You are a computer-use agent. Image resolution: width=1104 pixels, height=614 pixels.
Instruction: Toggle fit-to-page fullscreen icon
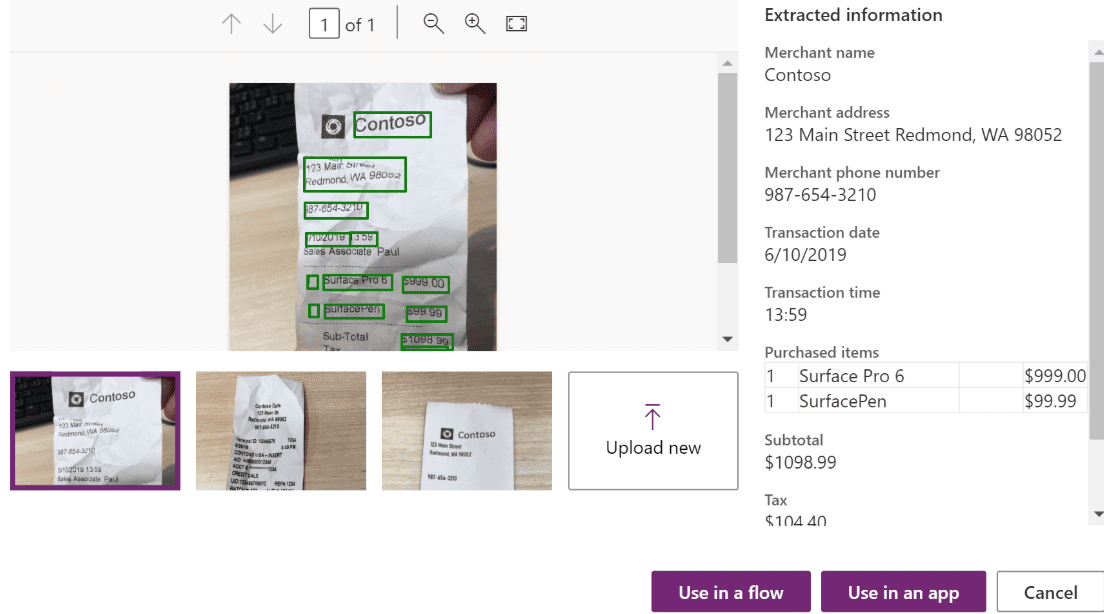(x=516, y=24)
